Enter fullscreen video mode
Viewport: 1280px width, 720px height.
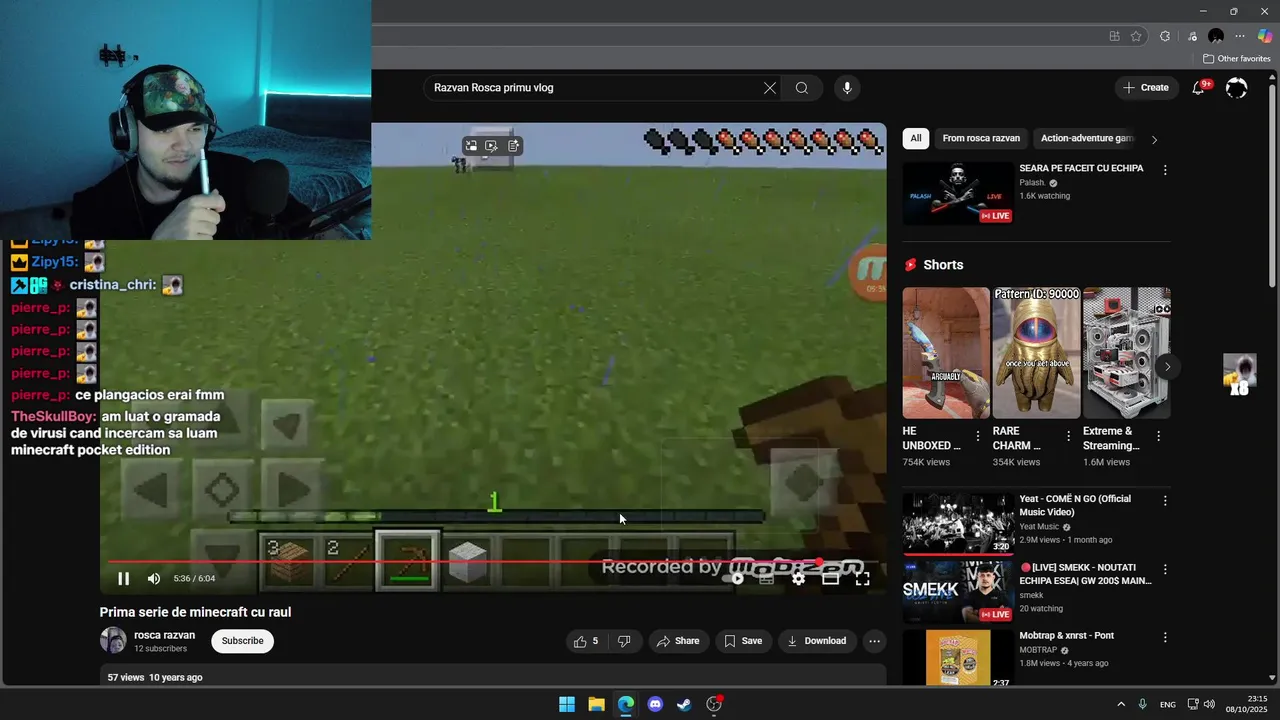click(862, 578)
